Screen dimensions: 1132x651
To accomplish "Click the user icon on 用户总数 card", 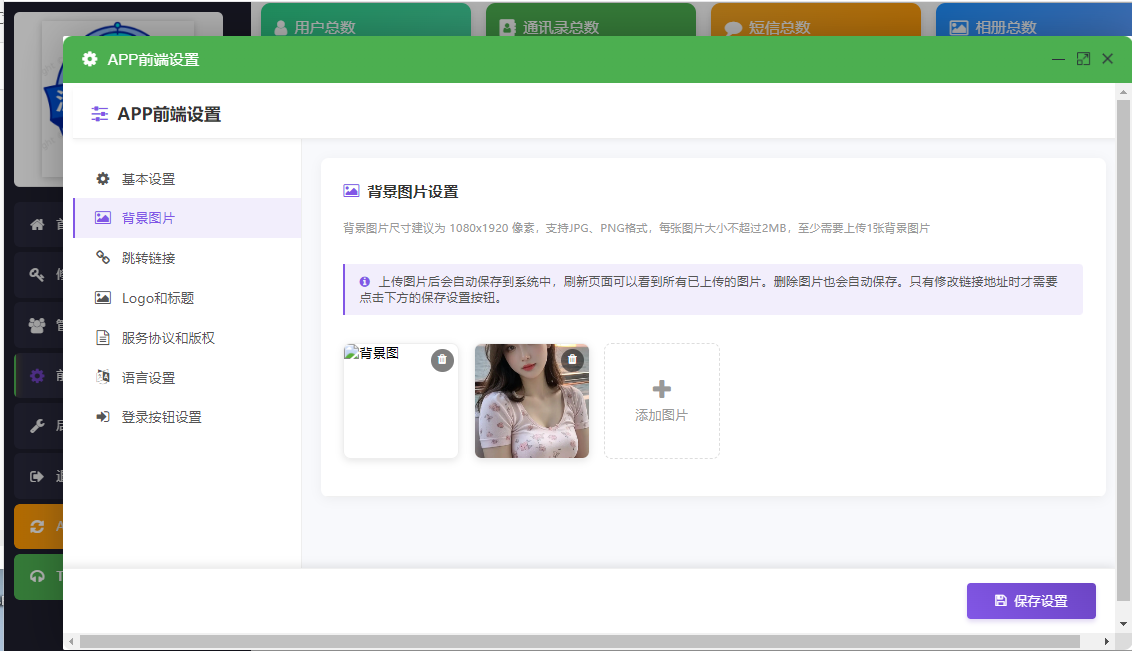I will (281, 27).
